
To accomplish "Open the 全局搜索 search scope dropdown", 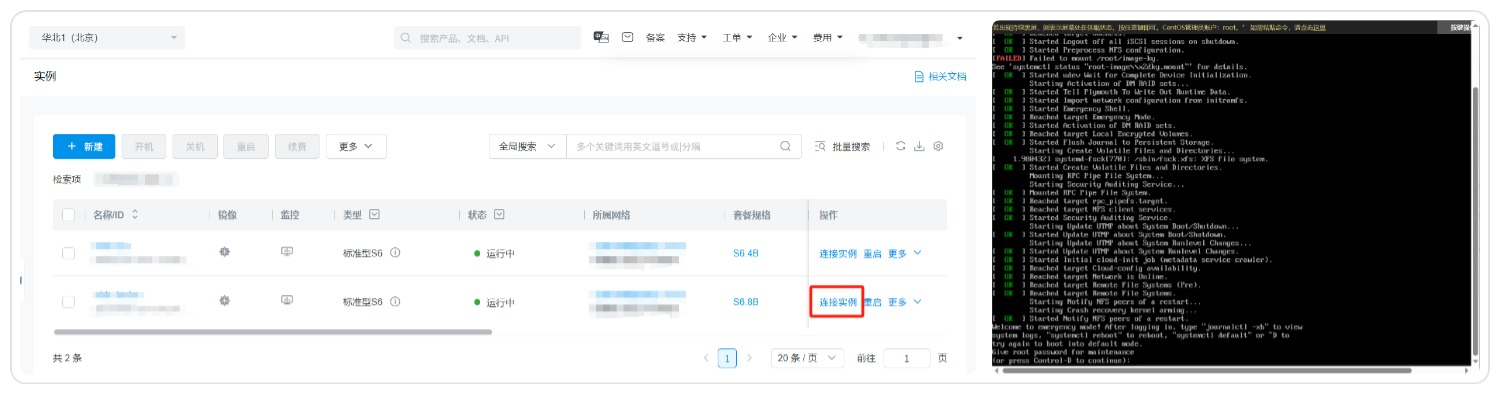I will coord(527,146).
